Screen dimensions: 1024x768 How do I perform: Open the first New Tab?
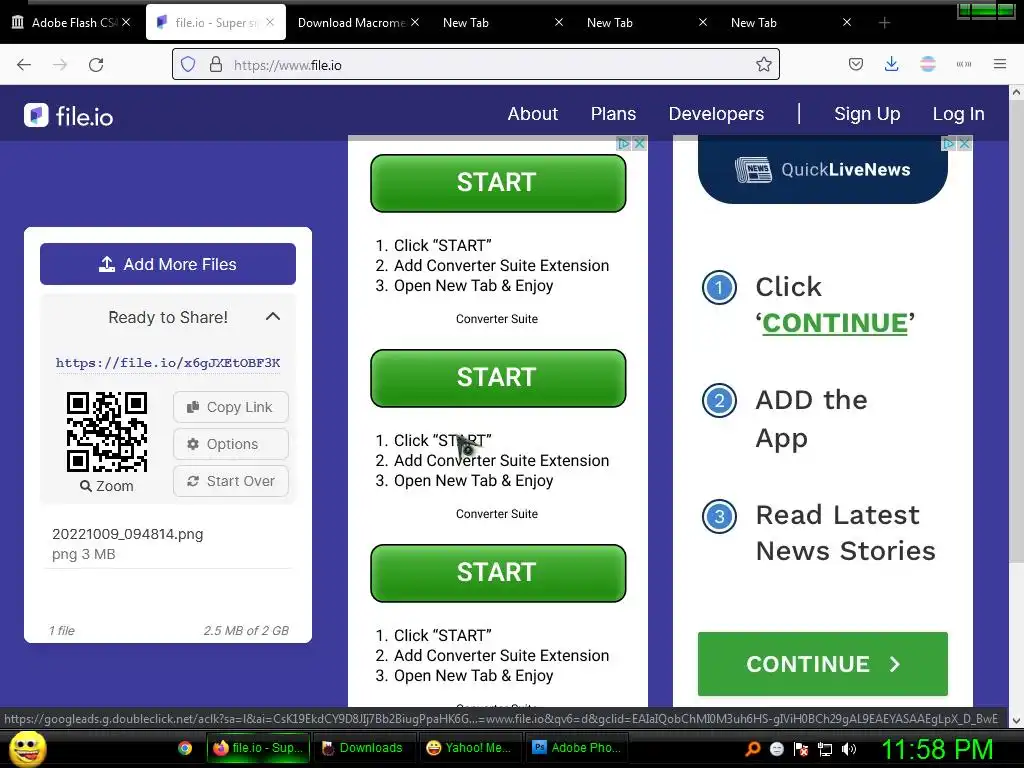coord(466,23)
